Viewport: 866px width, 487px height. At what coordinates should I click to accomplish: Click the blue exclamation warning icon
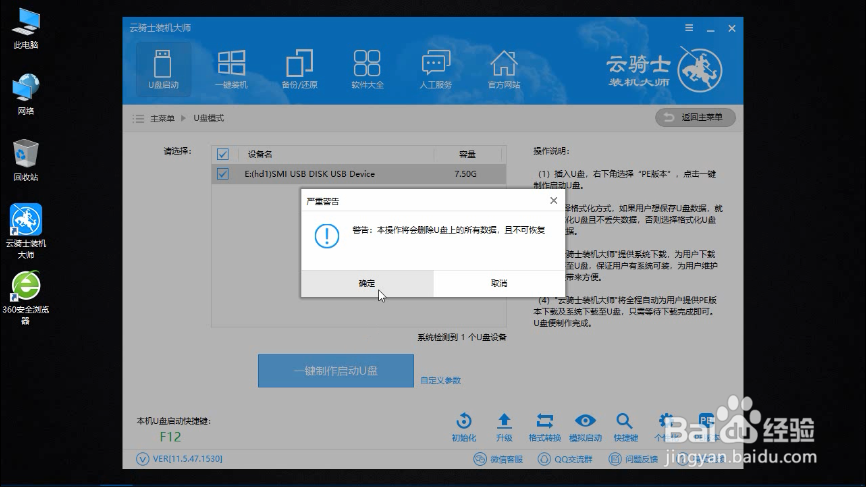[327, 236]
